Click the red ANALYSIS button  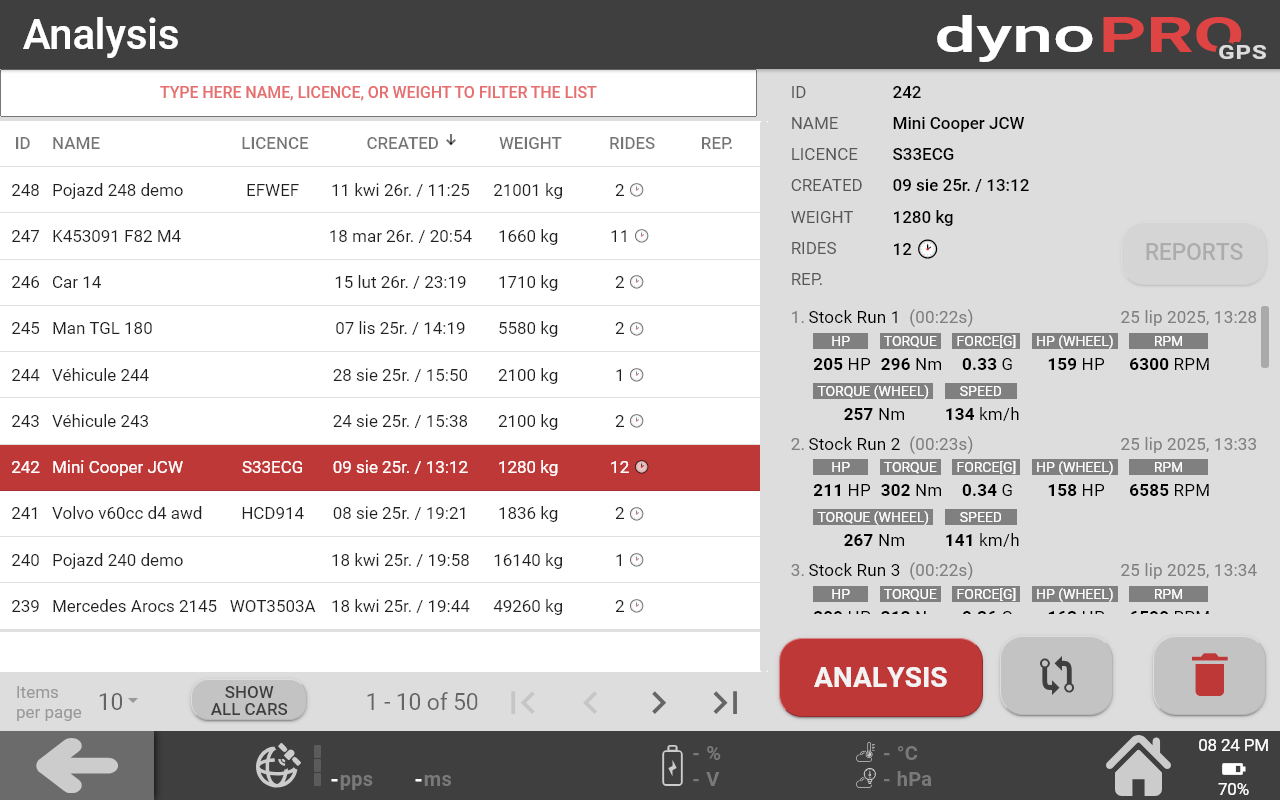coord(881,677)
